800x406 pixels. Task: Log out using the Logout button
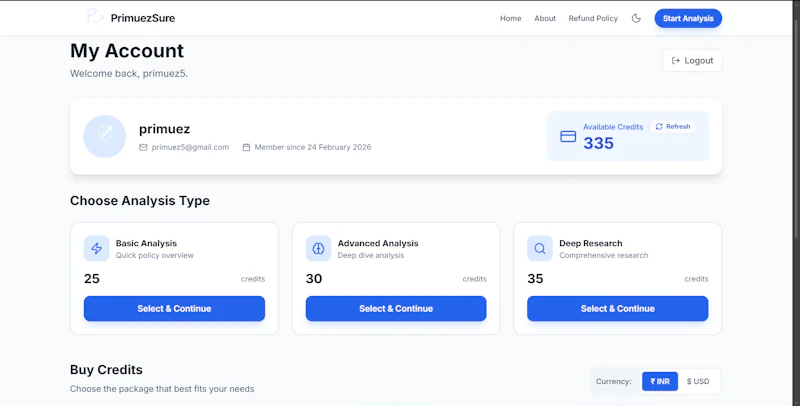tap(692, 61)
